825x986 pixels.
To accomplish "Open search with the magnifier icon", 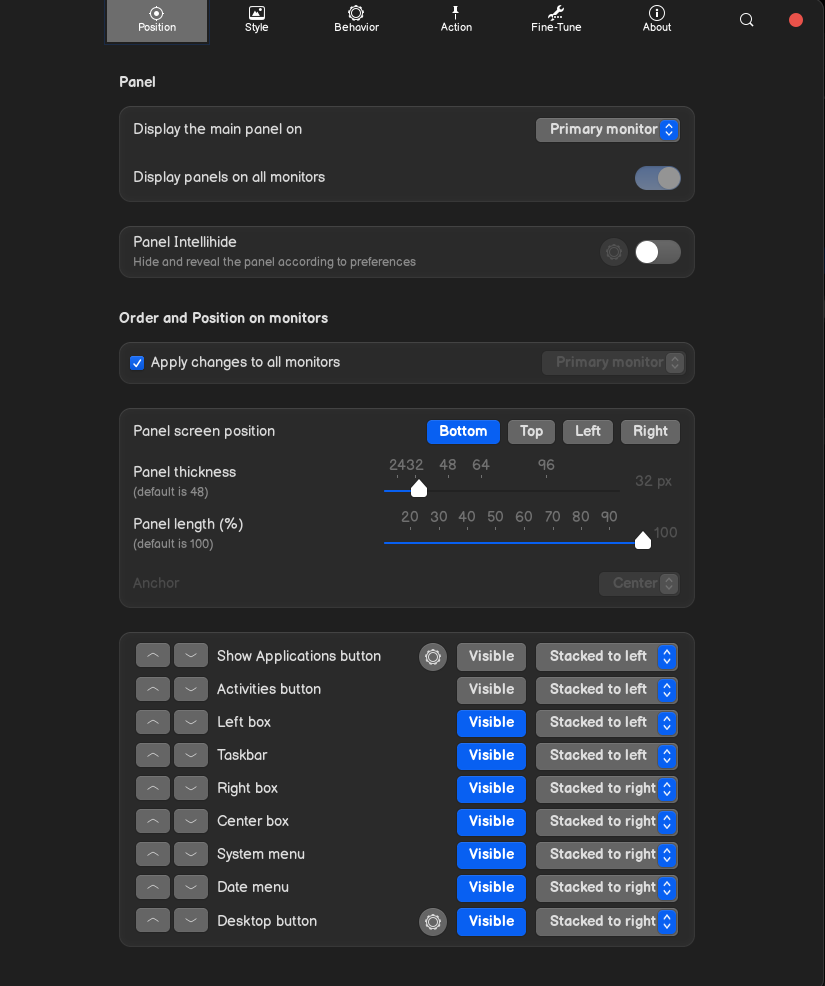I will (746, 20).
